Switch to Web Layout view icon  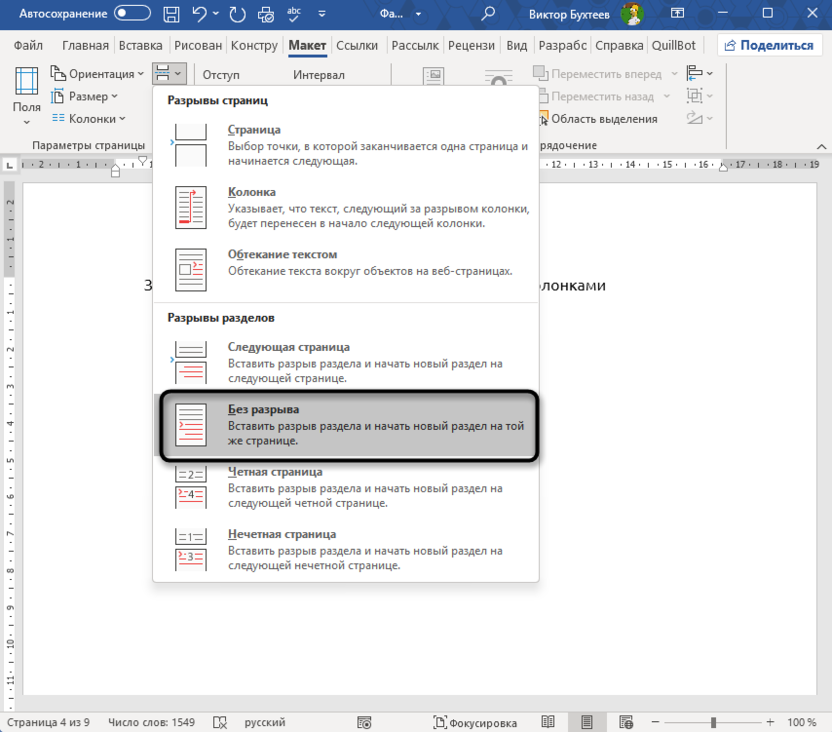click(626, 722)
